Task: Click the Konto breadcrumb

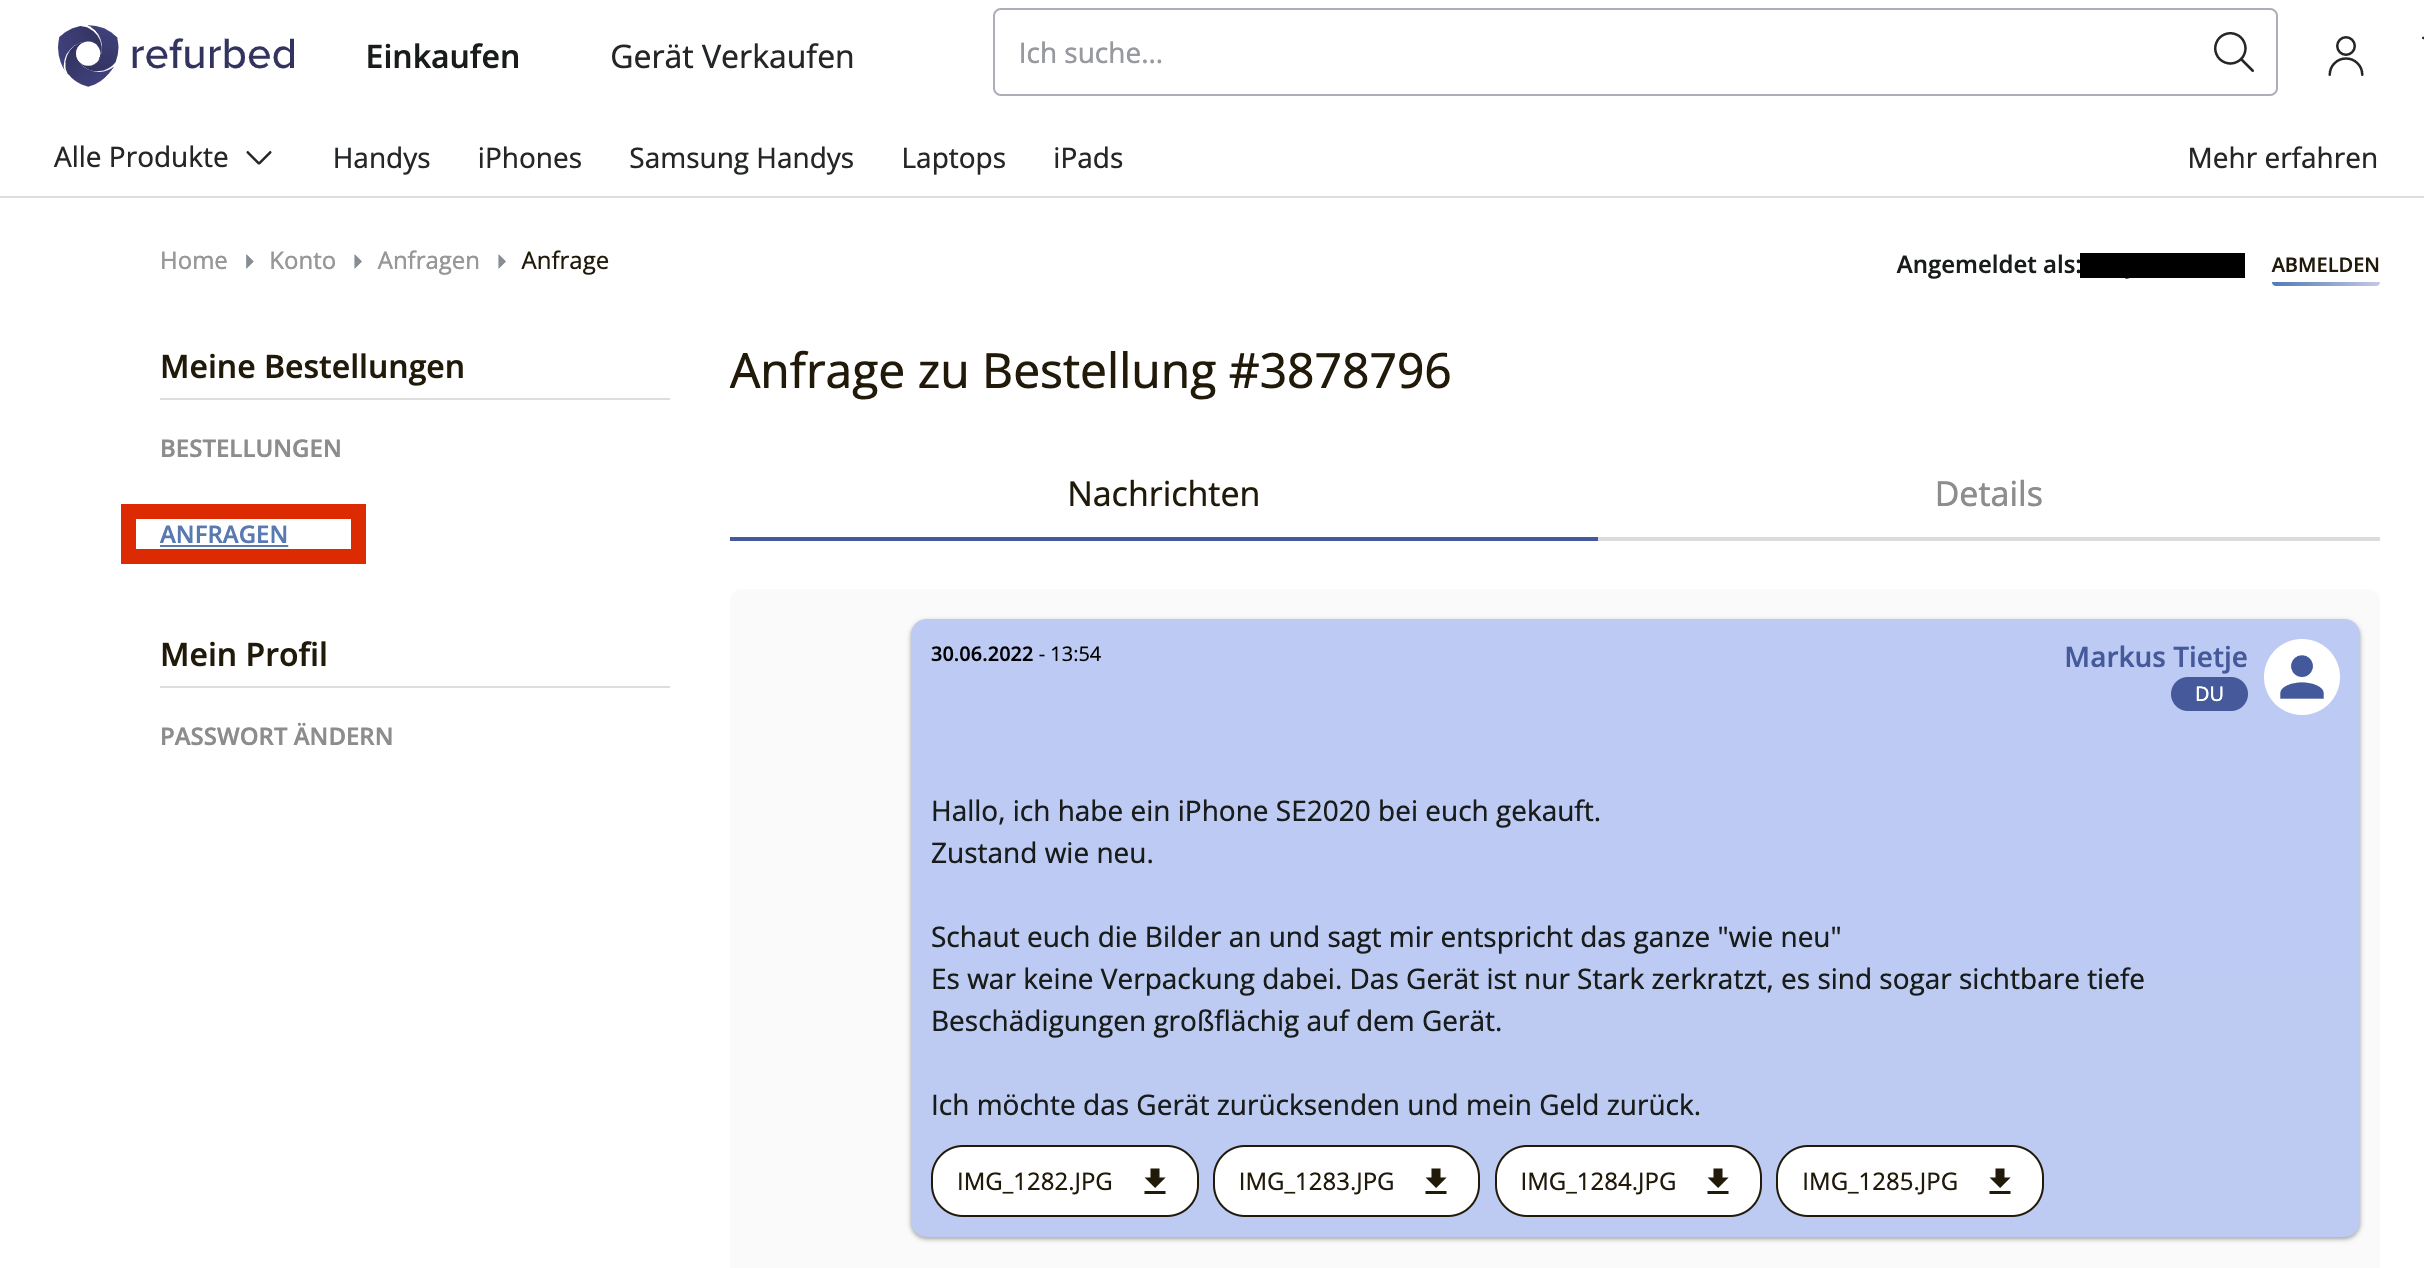Action: pyautogui.click(x=302, y=261)
